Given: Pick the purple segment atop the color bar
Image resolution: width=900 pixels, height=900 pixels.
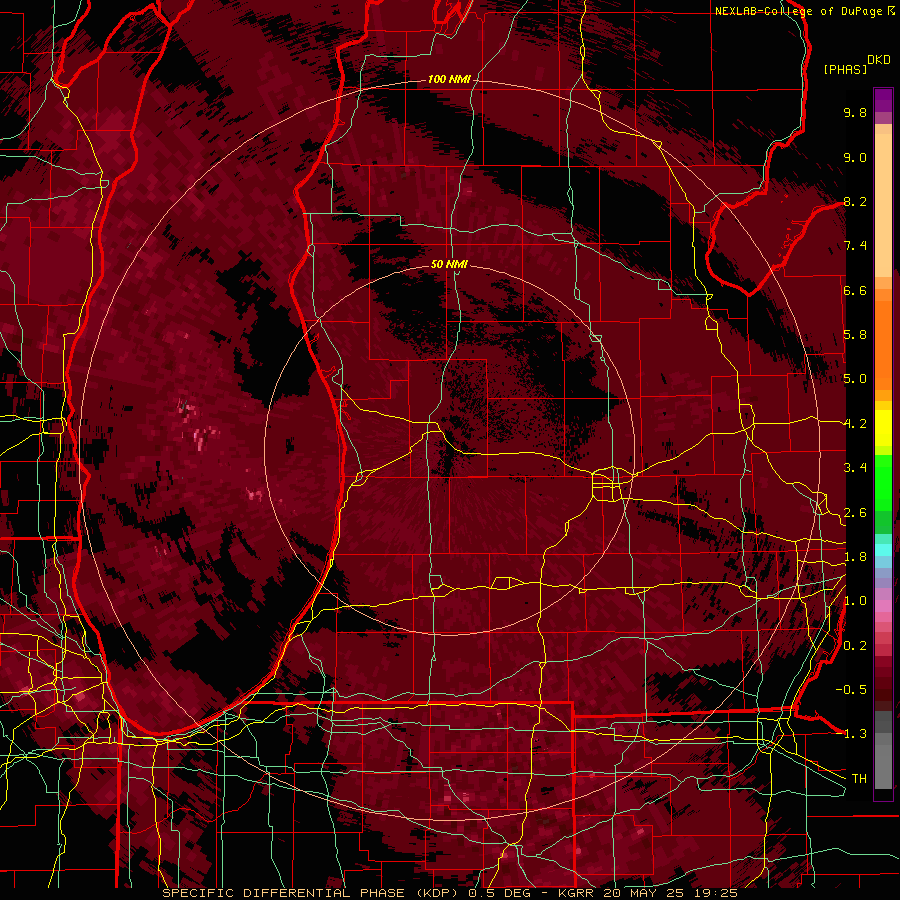Looking at the screenshot, I should [x=883, y=100].
